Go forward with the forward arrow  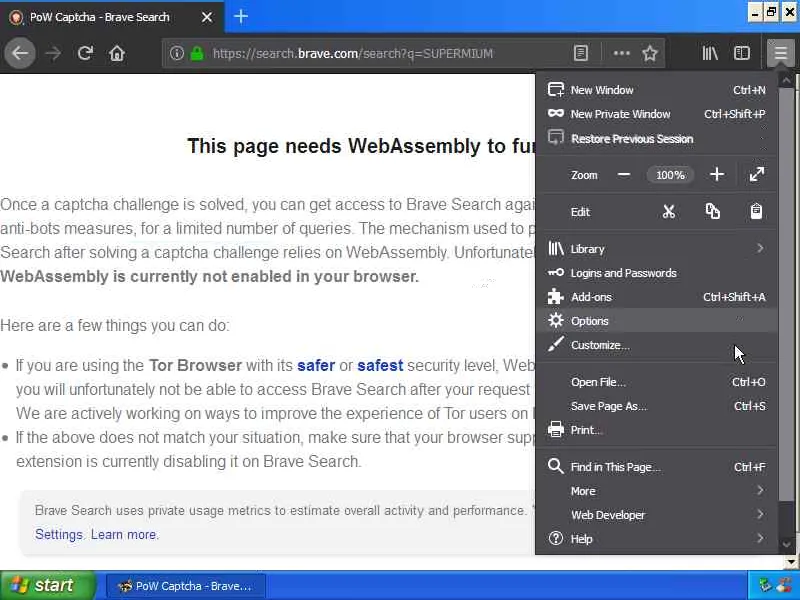(x=53, y=53)
